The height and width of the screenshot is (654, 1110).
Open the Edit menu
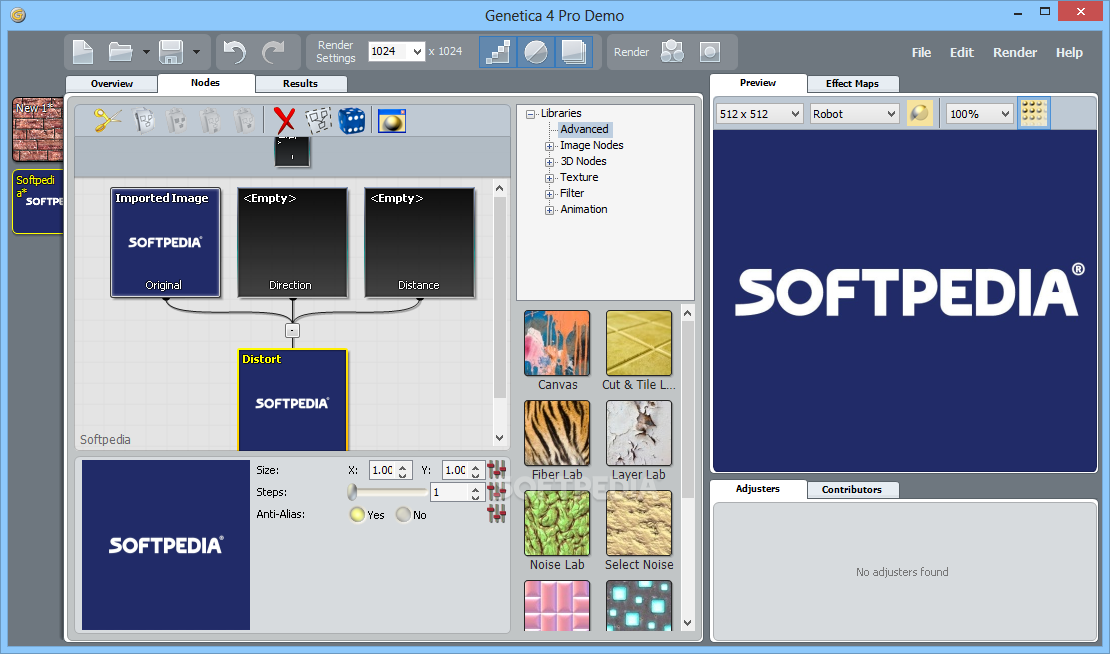pyautogui.click(x=961, y=52)
